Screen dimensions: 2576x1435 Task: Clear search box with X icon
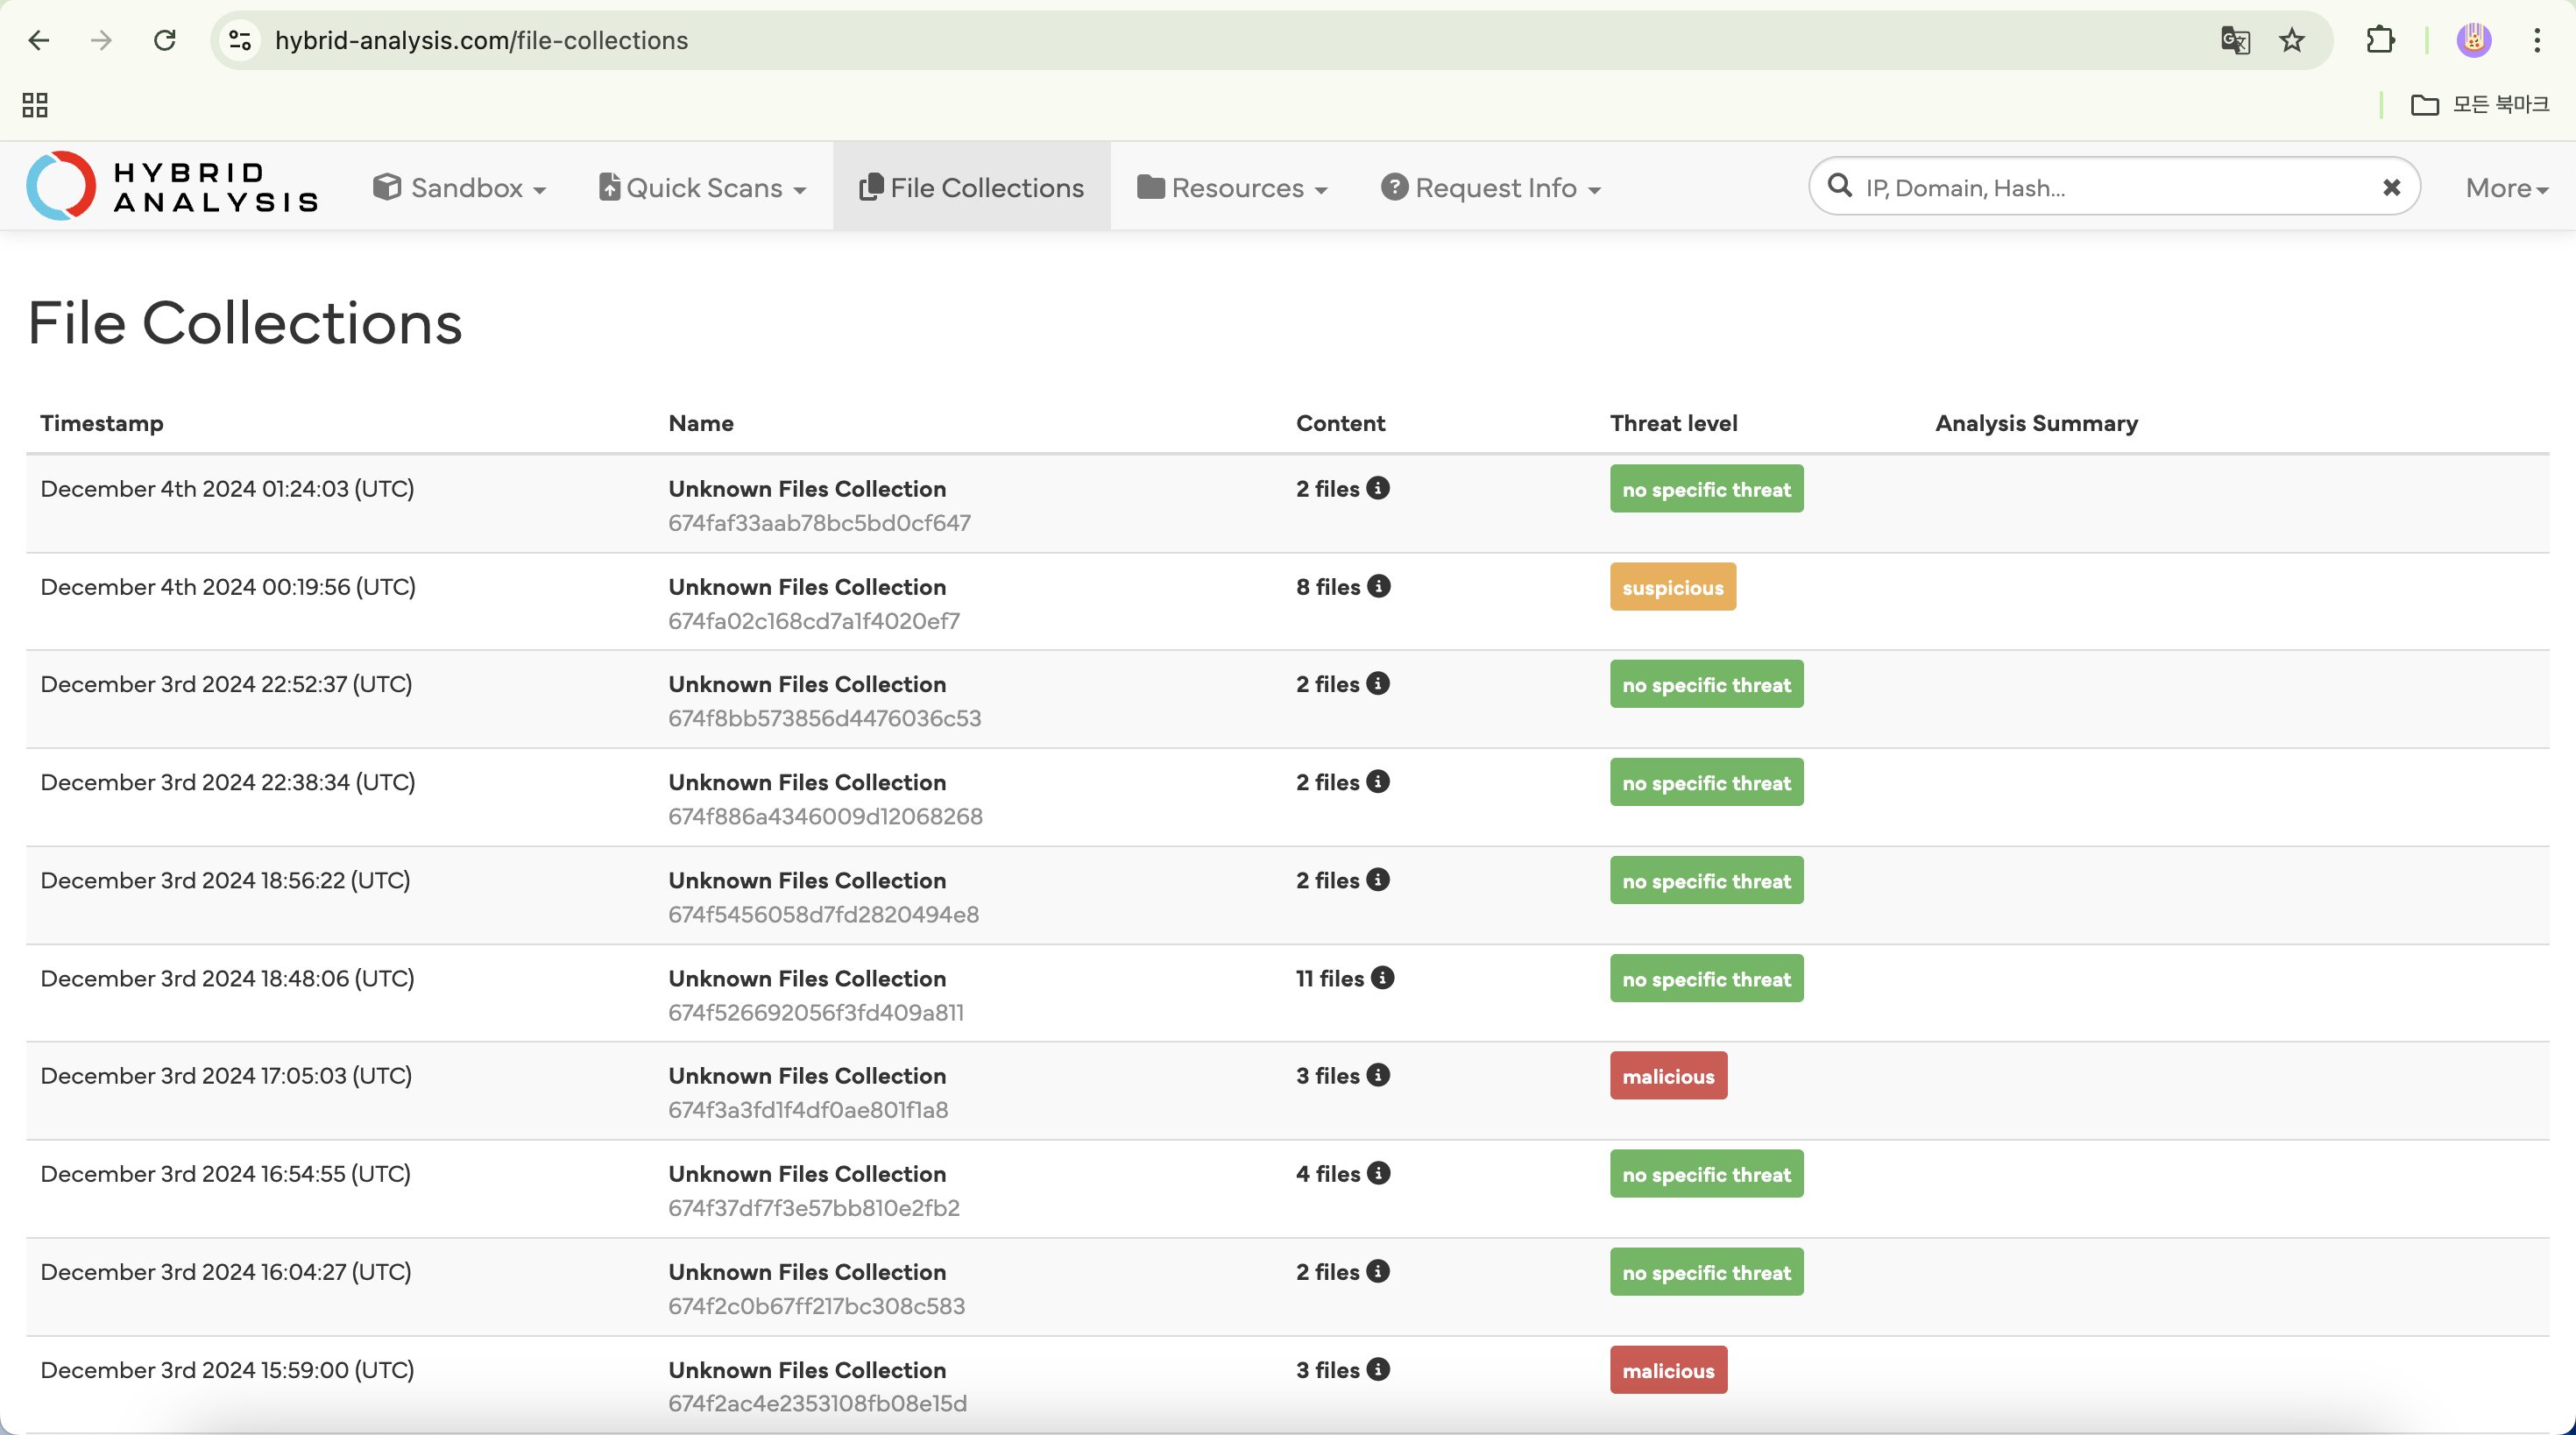(2391, 187)
